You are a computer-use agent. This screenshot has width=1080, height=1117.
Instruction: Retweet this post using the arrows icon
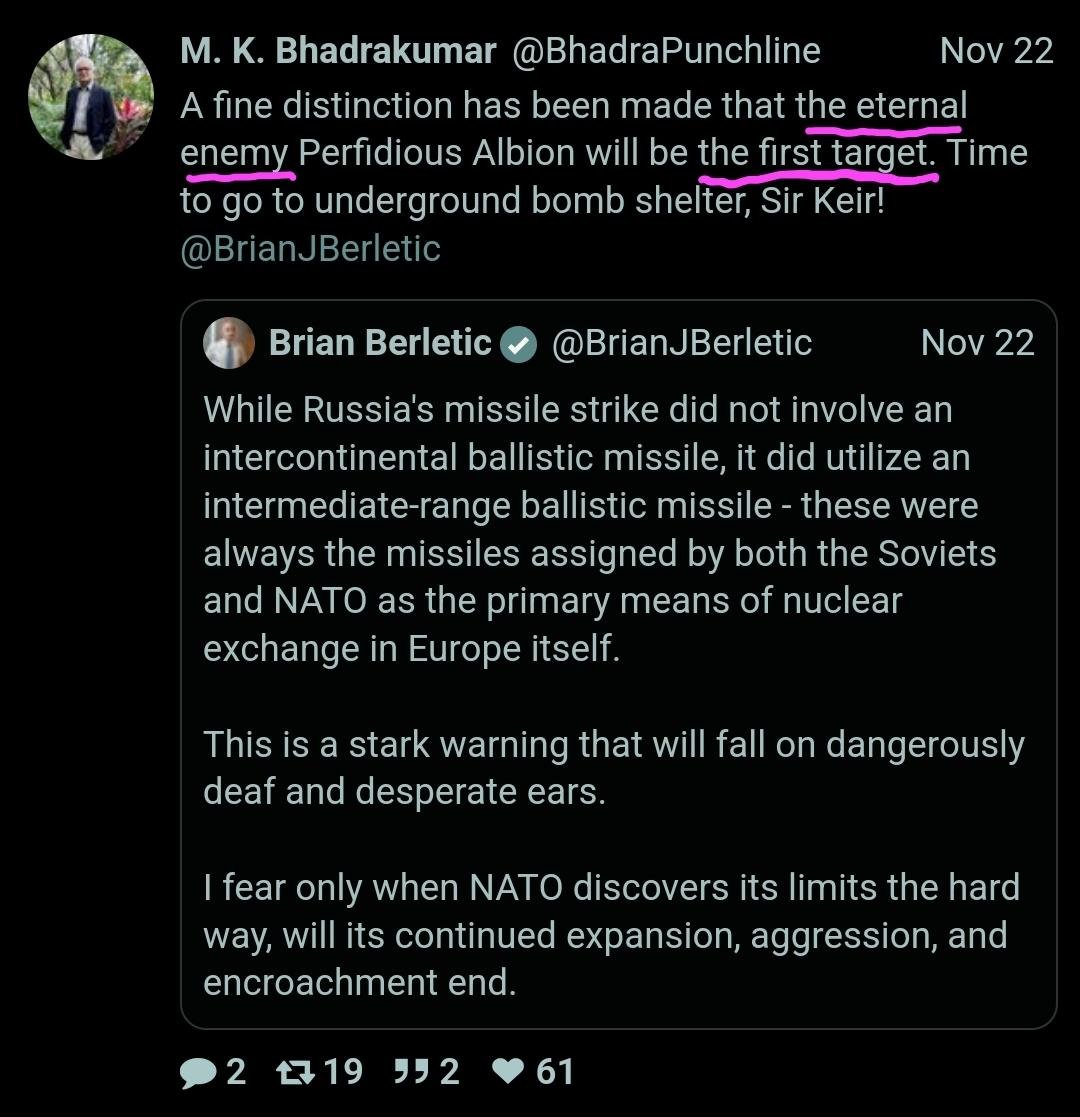(x=295, y=1073)
